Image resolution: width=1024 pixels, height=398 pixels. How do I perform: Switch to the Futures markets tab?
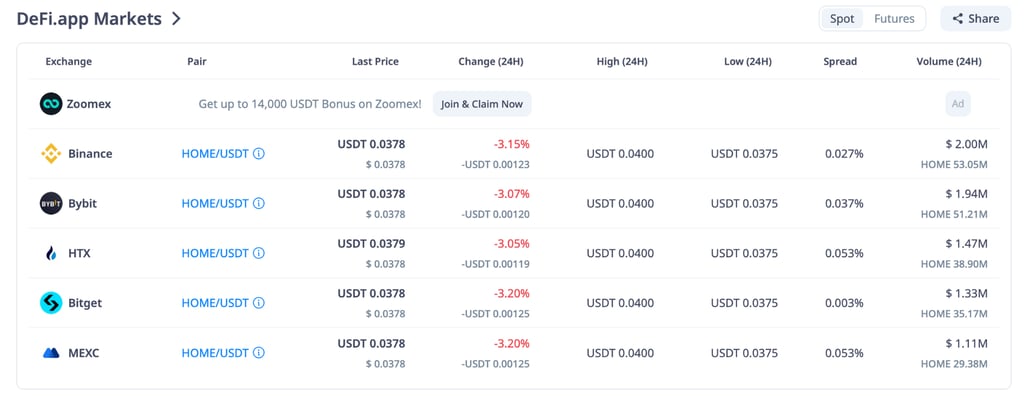894,18
